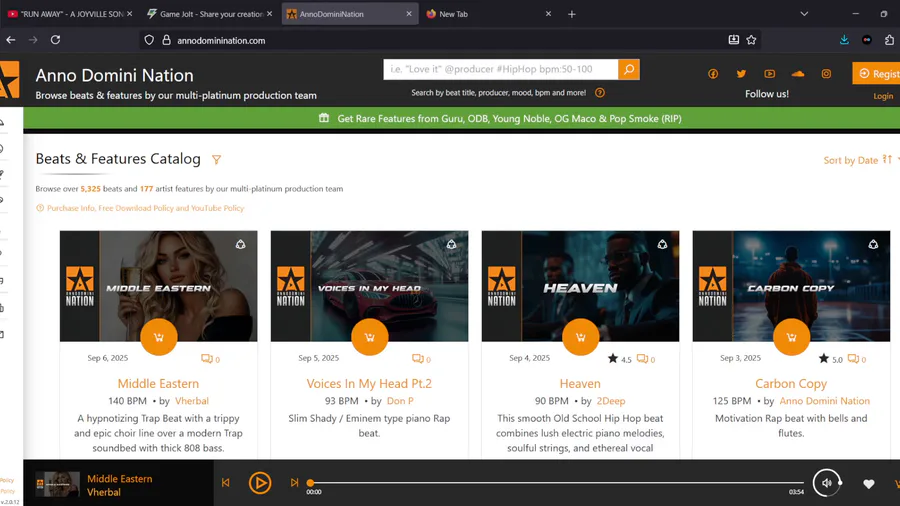Screen dimensions: 900x506
Task: Open the reader view icon in address bar
Action: 734,40
